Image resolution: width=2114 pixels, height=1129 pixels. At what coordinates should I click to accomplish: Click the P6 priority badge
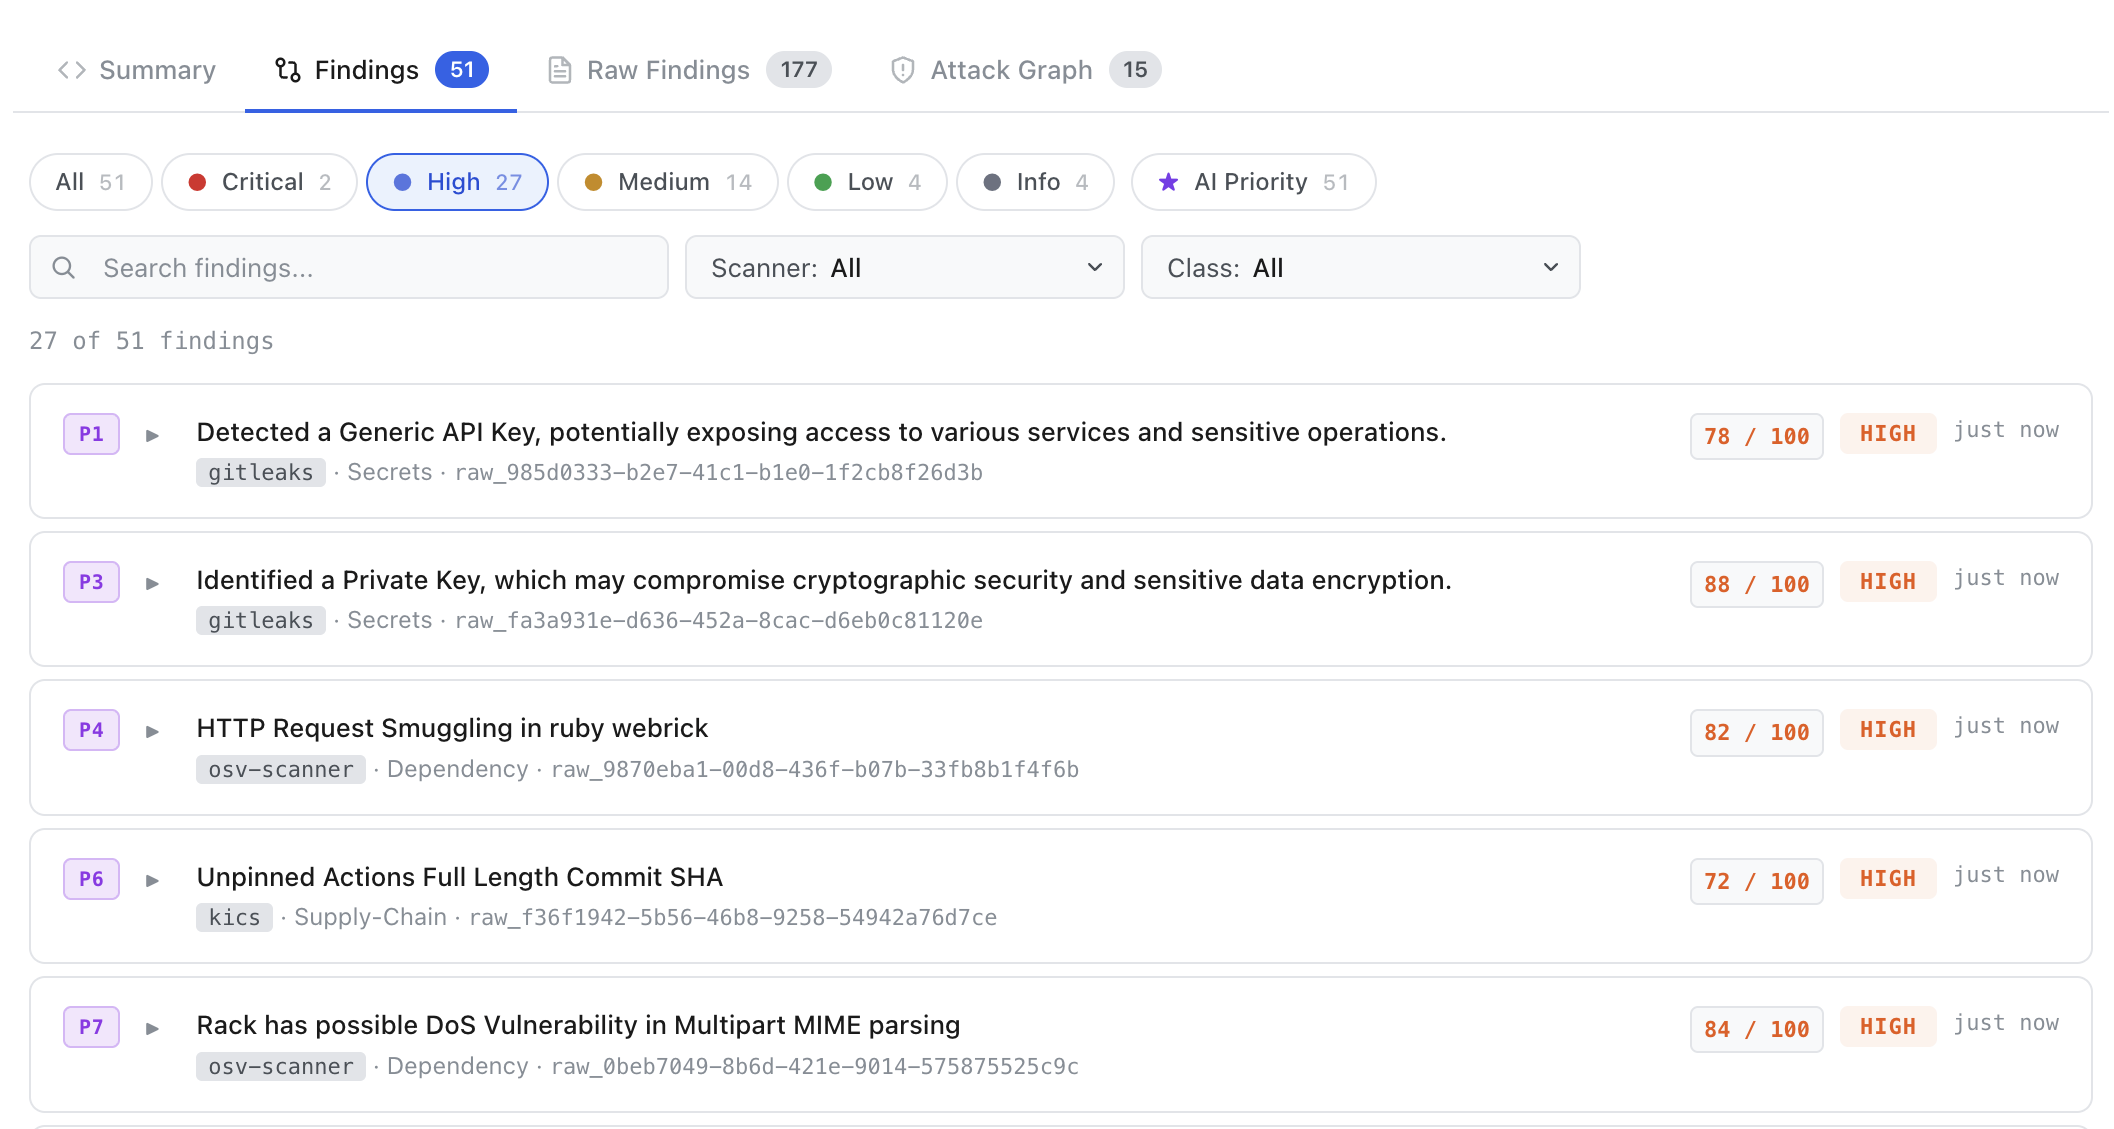[91, 879]
